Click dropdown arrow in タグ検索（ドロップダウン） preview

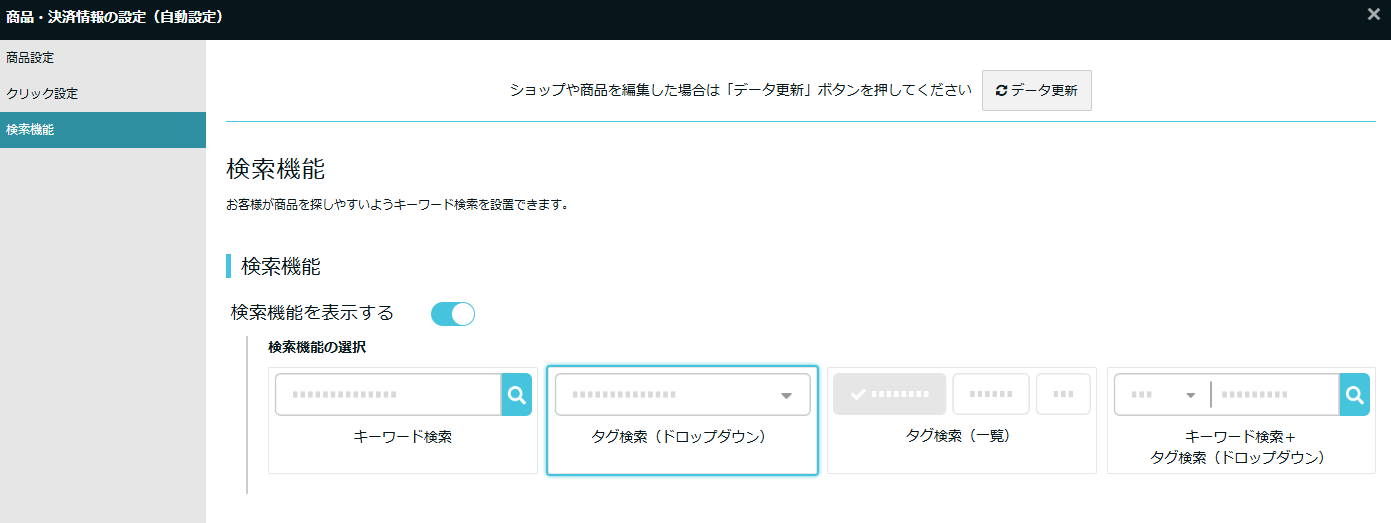pos(786,396)
